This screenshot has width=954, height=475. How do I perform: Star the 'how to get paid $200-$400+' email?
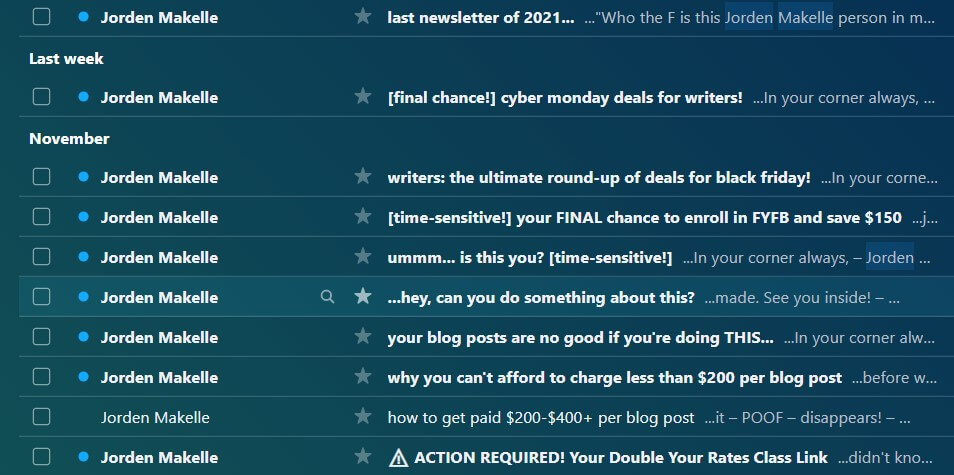coord(363,417)
